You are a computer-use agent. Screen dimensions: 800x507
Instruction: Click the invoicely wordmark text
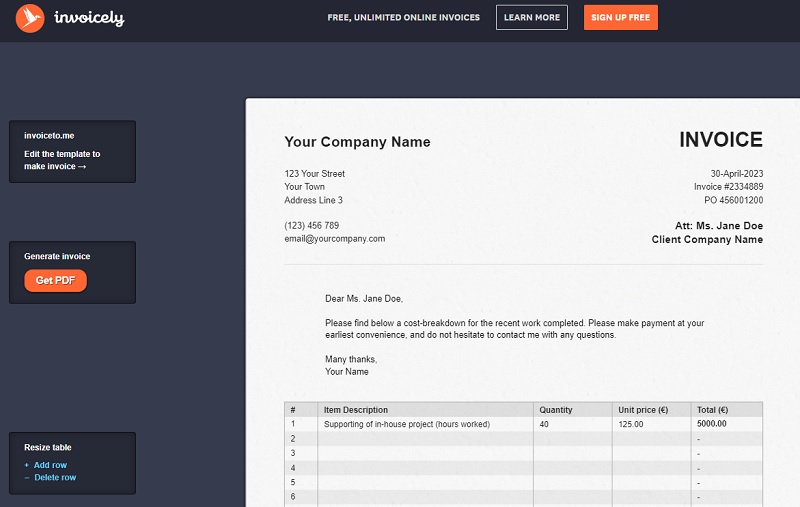[x=89, y=18]
